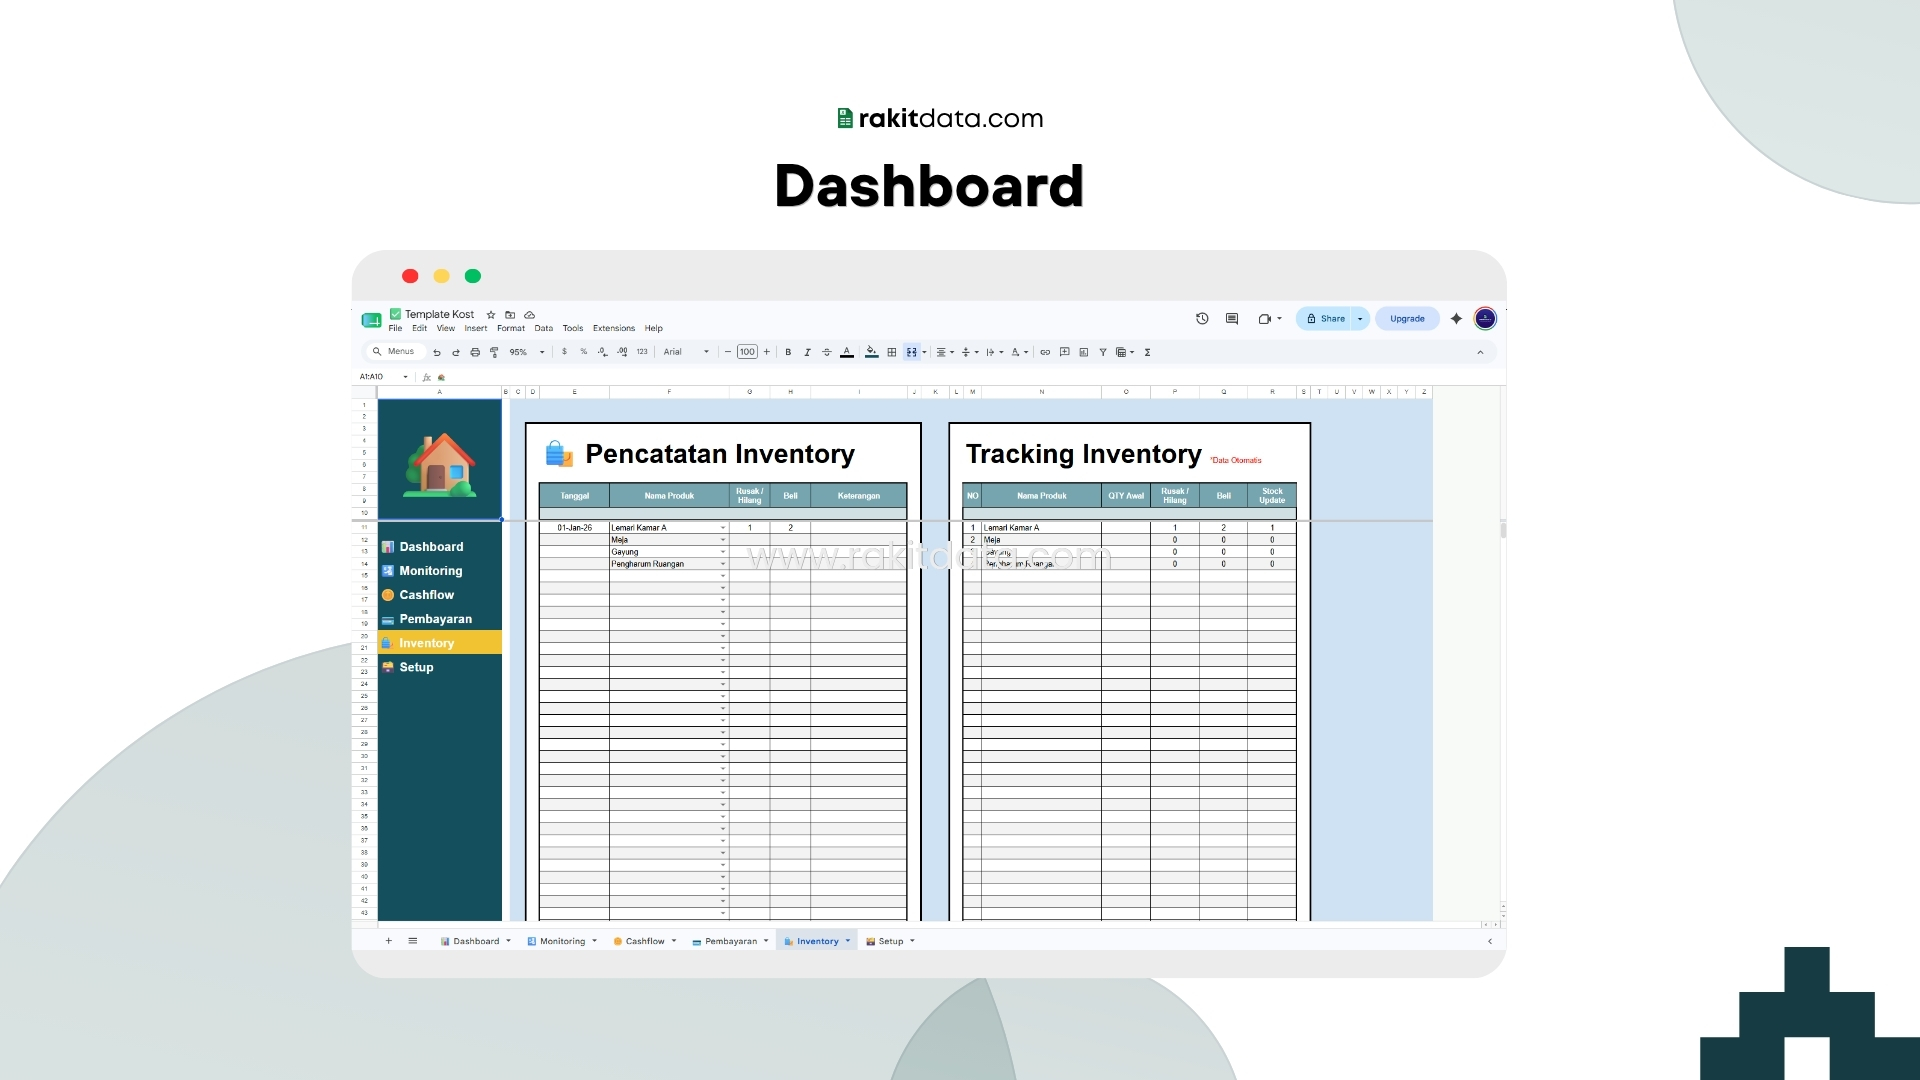Open the Google account avatar

click(x=1485, y=319)
